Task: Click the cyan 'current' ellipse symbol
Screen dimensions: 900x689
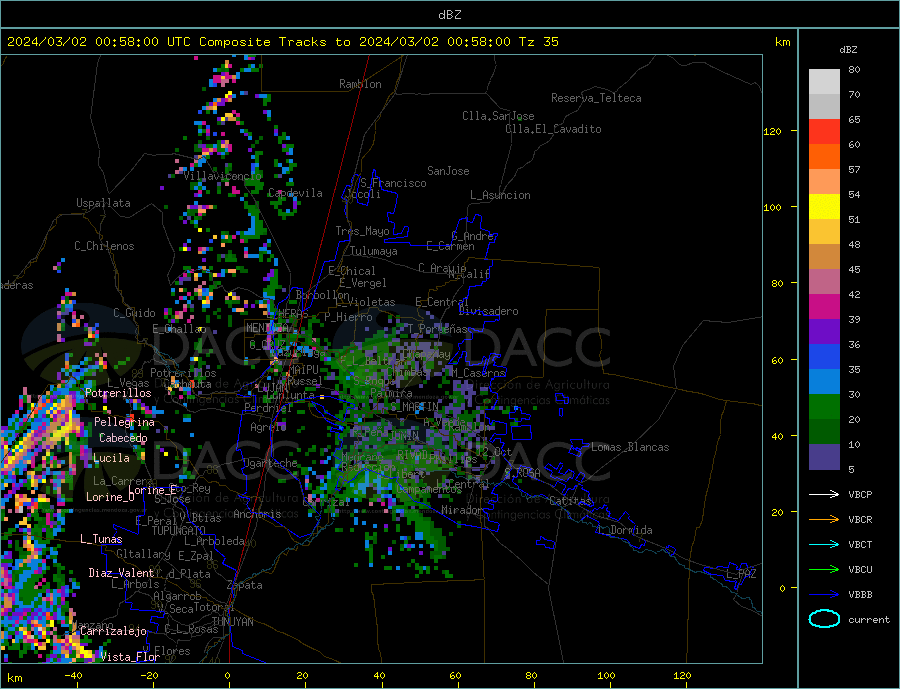Action: click(x=824, y=619)
